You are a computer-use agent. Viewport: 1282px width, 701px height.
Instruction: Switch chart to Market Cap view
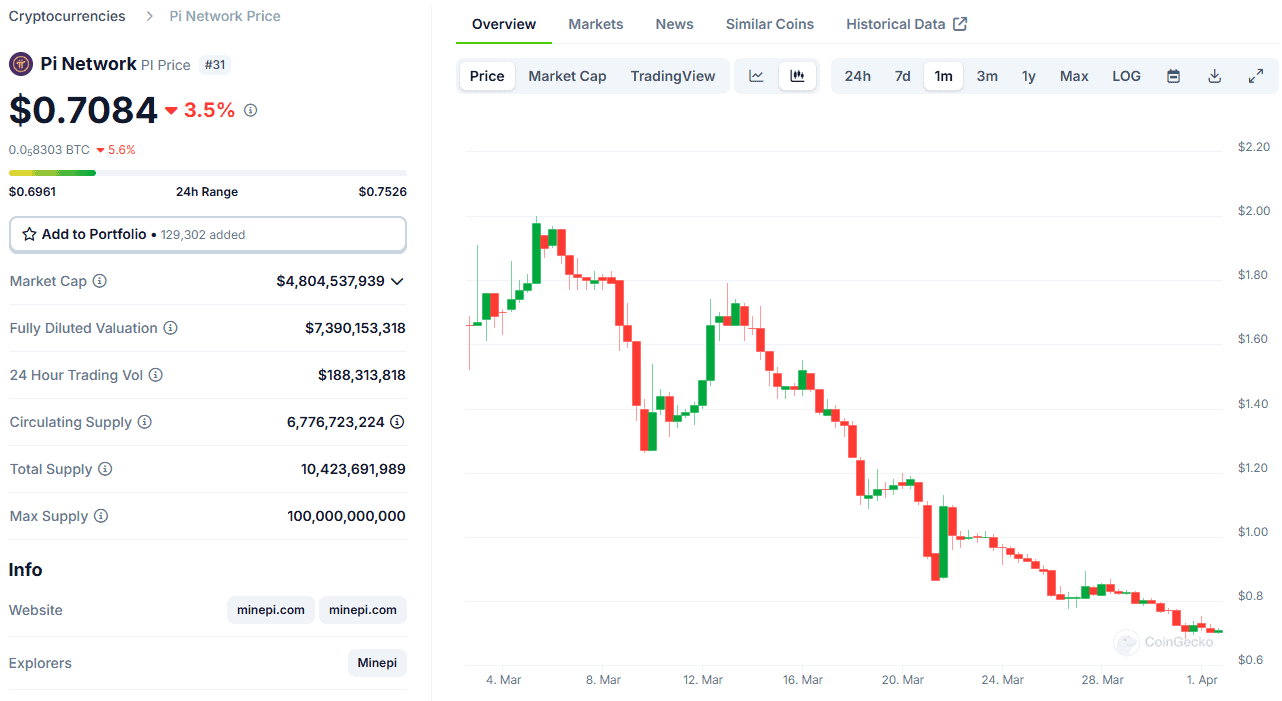tap(567, 75)
